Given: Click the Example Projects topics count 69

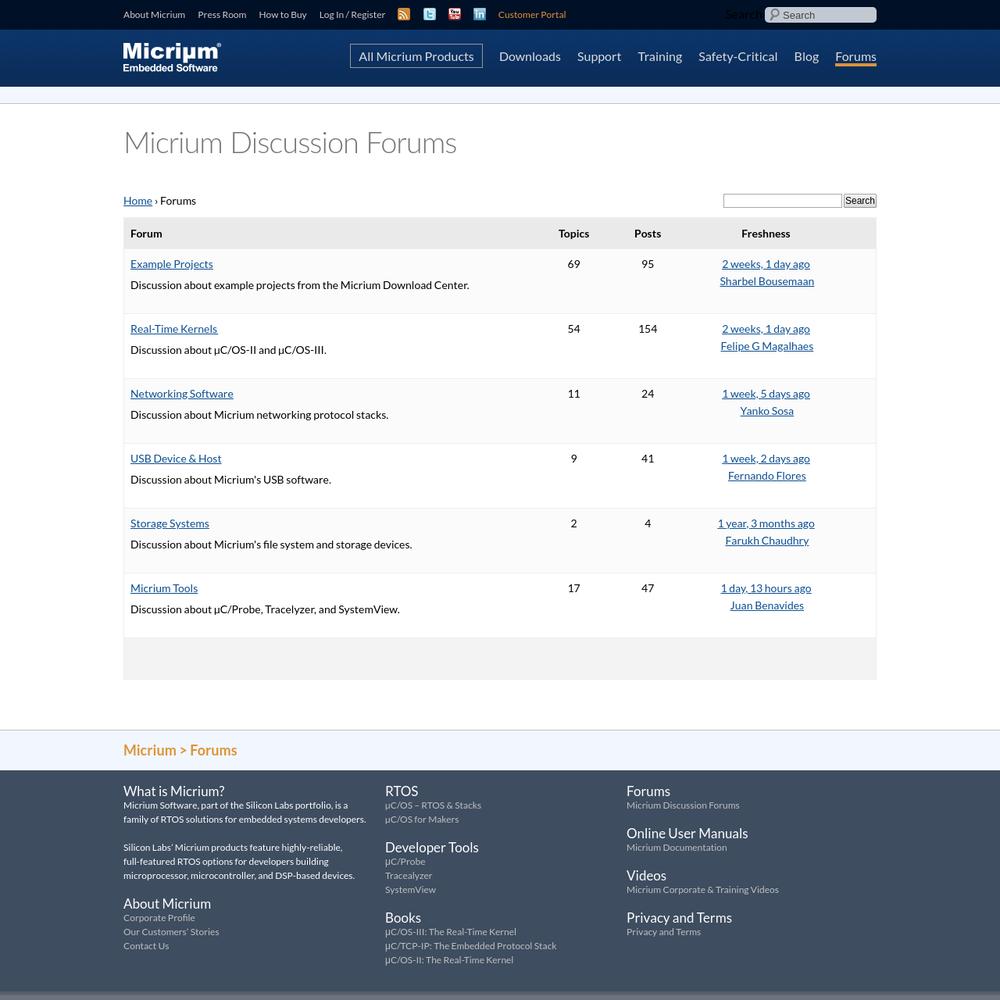Looking at the screenshot, I should (573, 264).
